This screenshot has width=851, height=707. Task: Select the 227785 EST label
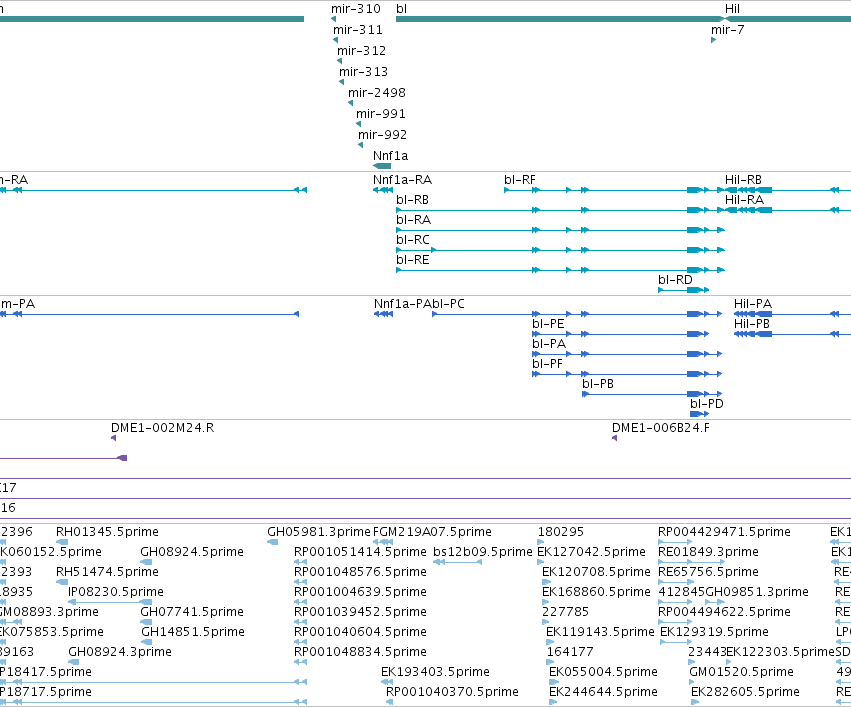[565, 612]
